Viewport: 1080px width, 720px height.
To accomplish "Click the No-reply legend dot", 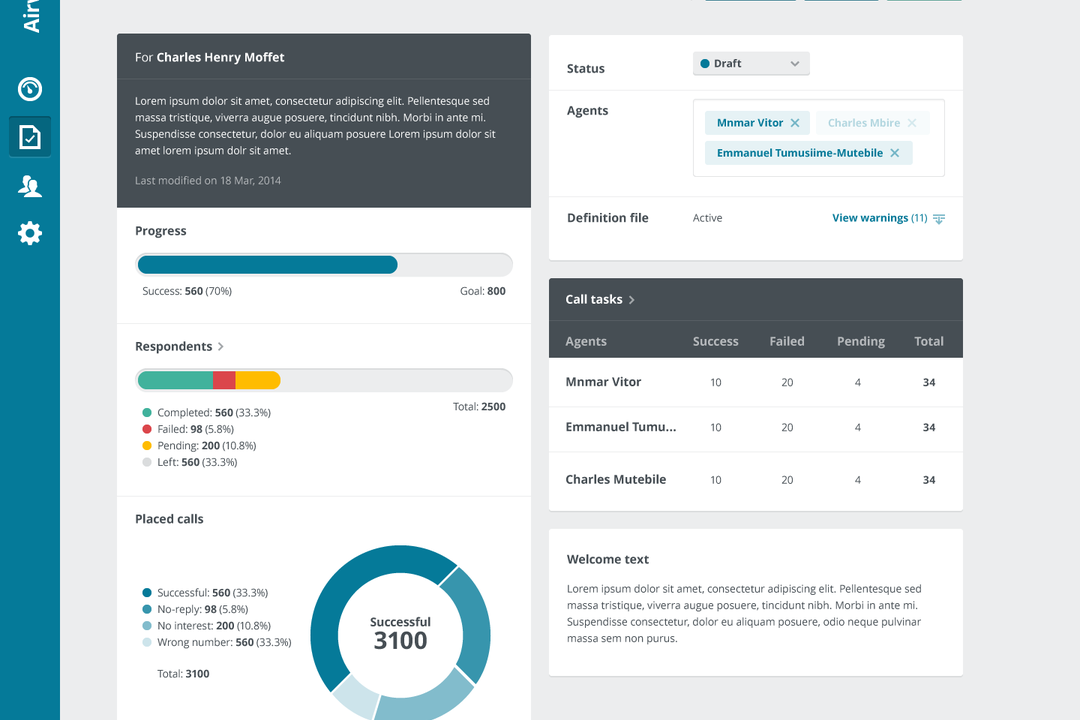I will pyautogui.click(x=147, y=609).
